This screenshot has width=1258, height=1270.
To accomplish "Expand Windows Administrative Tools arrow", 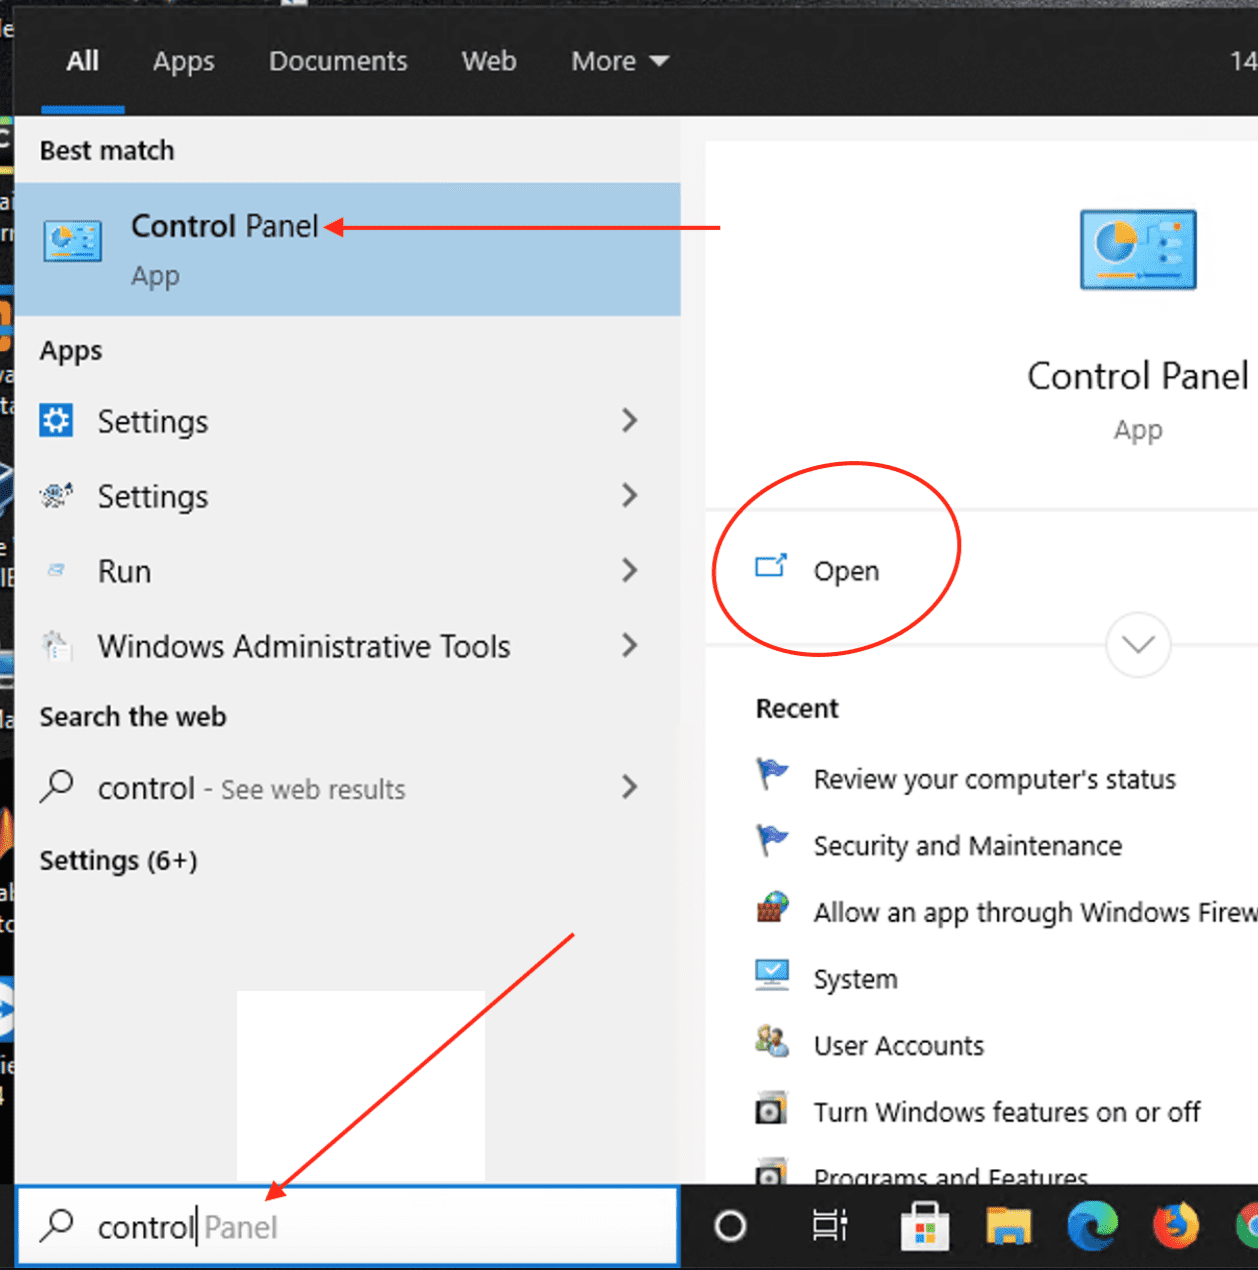I will (629, 646).
